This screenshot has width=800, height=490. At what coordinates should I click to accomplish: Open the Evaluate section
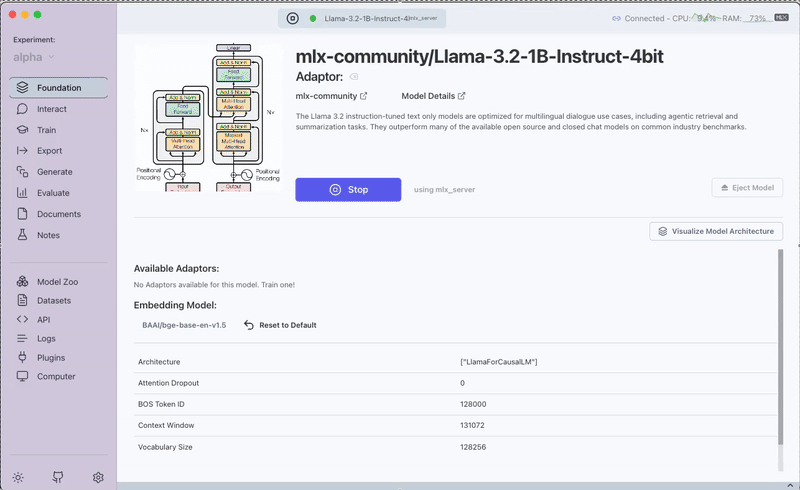pyautogui.click(x=53, y=193)
